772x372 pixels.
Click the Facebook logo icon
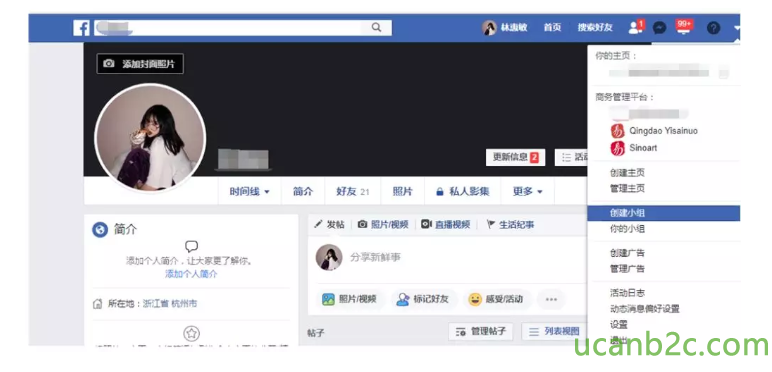click(x=81, y=28)
